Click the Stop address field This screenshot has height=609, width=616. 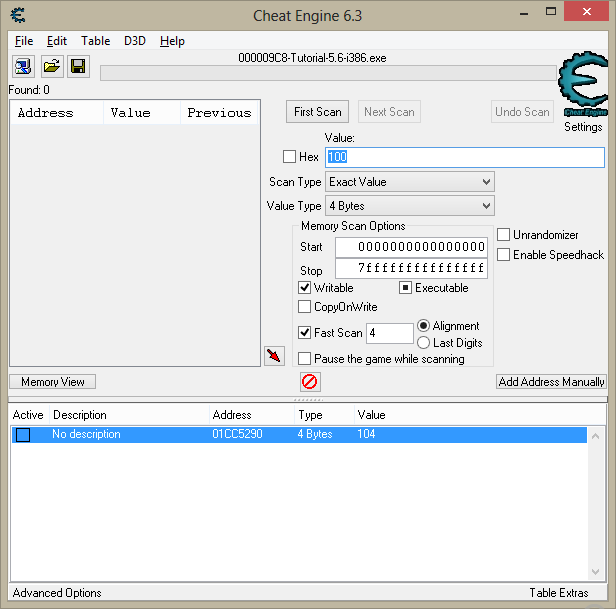click(x=411, y=268)
